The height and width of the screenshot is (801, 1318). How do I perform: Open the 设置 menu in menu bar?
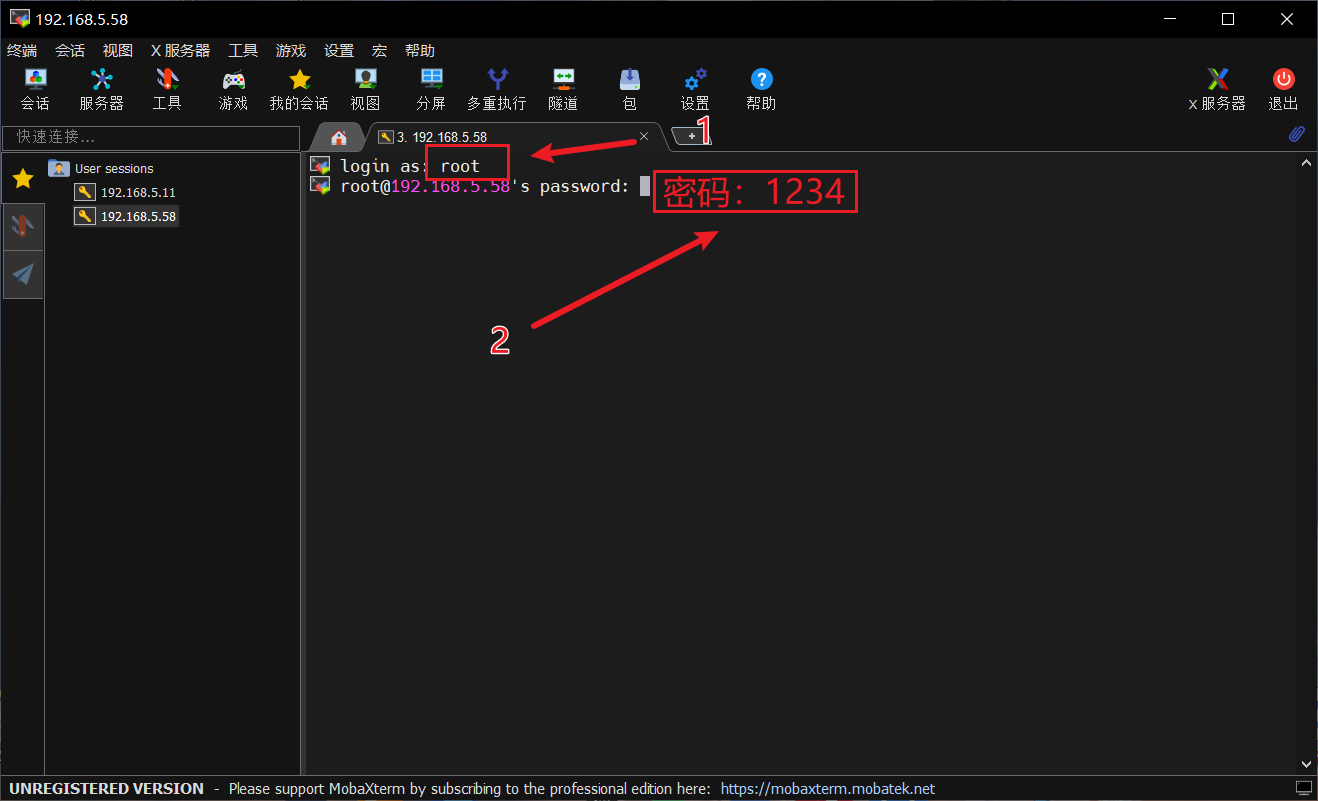click(x=339, y=51)
